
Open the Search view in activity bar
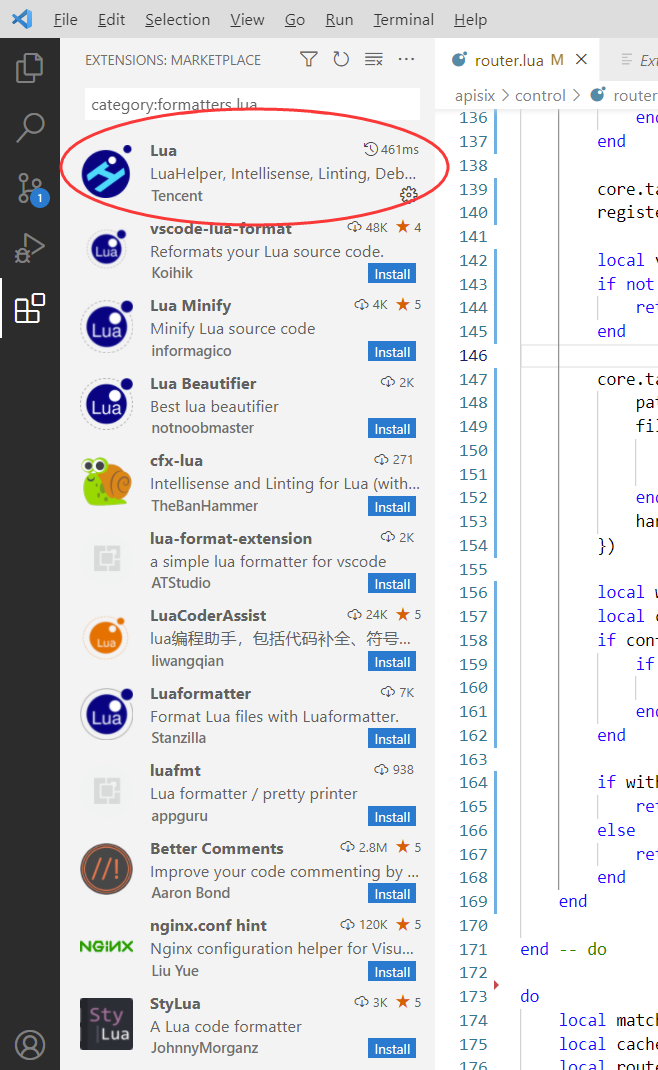point(29,128)
